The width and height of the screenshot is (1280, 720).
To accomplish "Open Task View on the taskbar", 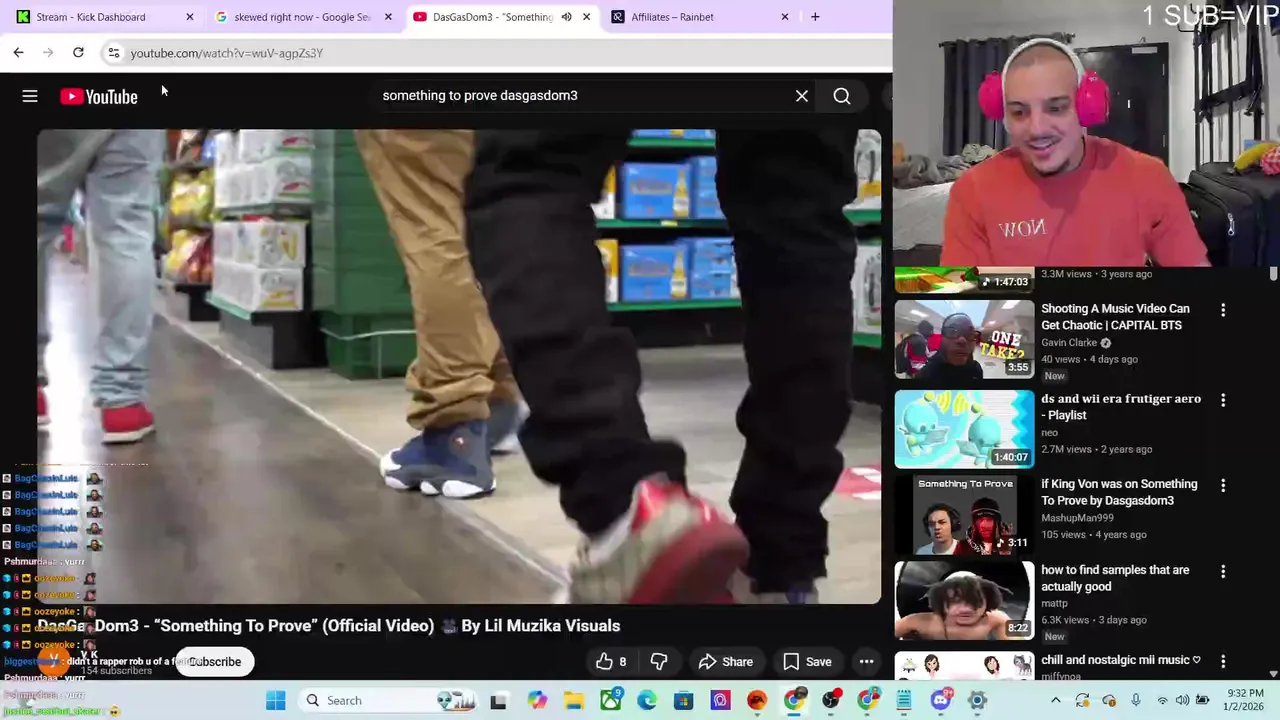I will point(499,700).
